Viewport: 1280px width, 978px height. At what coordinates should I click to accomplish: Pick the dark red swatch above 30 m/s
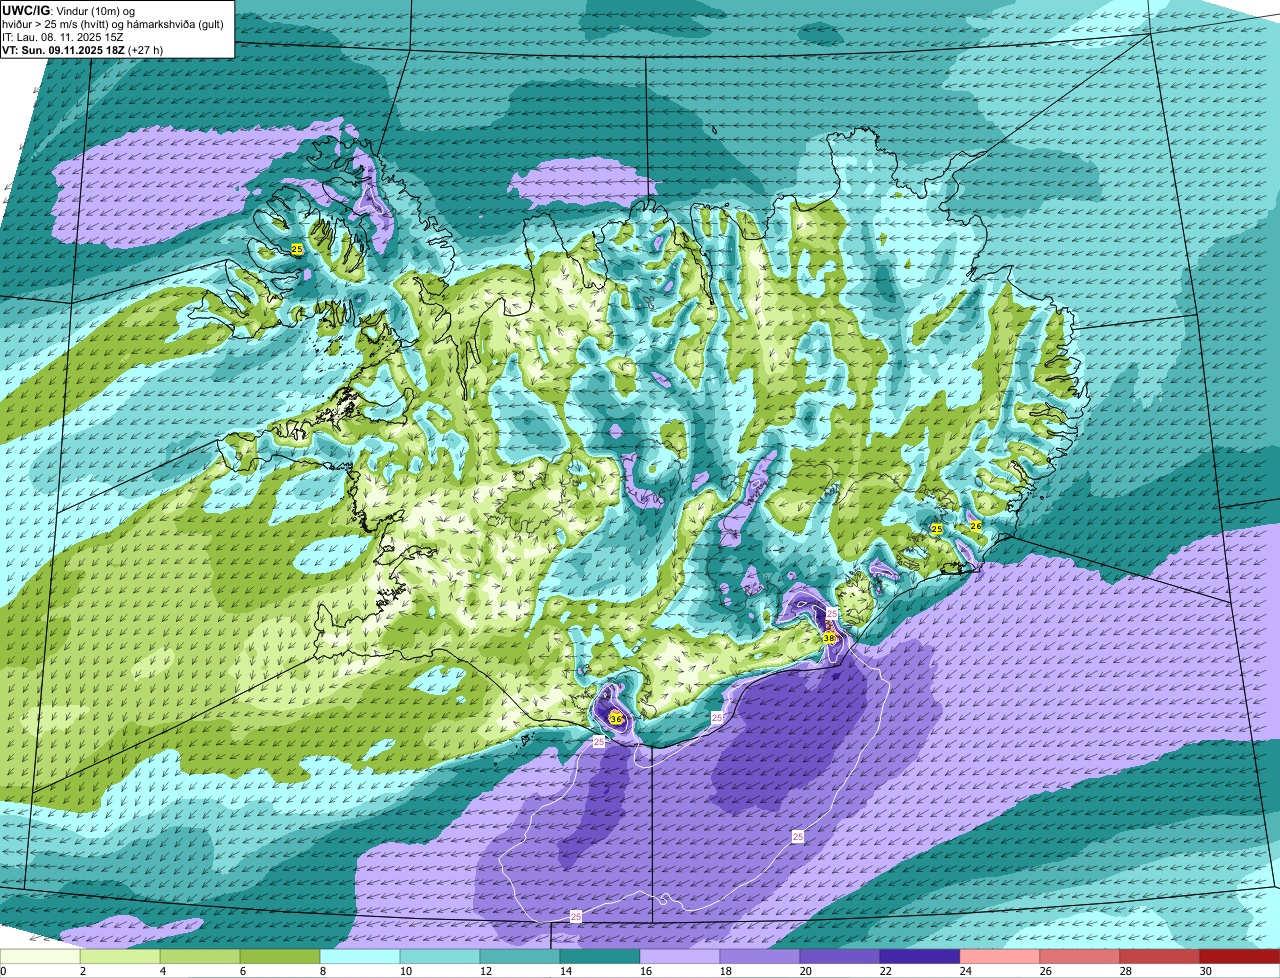point(1240,956)
